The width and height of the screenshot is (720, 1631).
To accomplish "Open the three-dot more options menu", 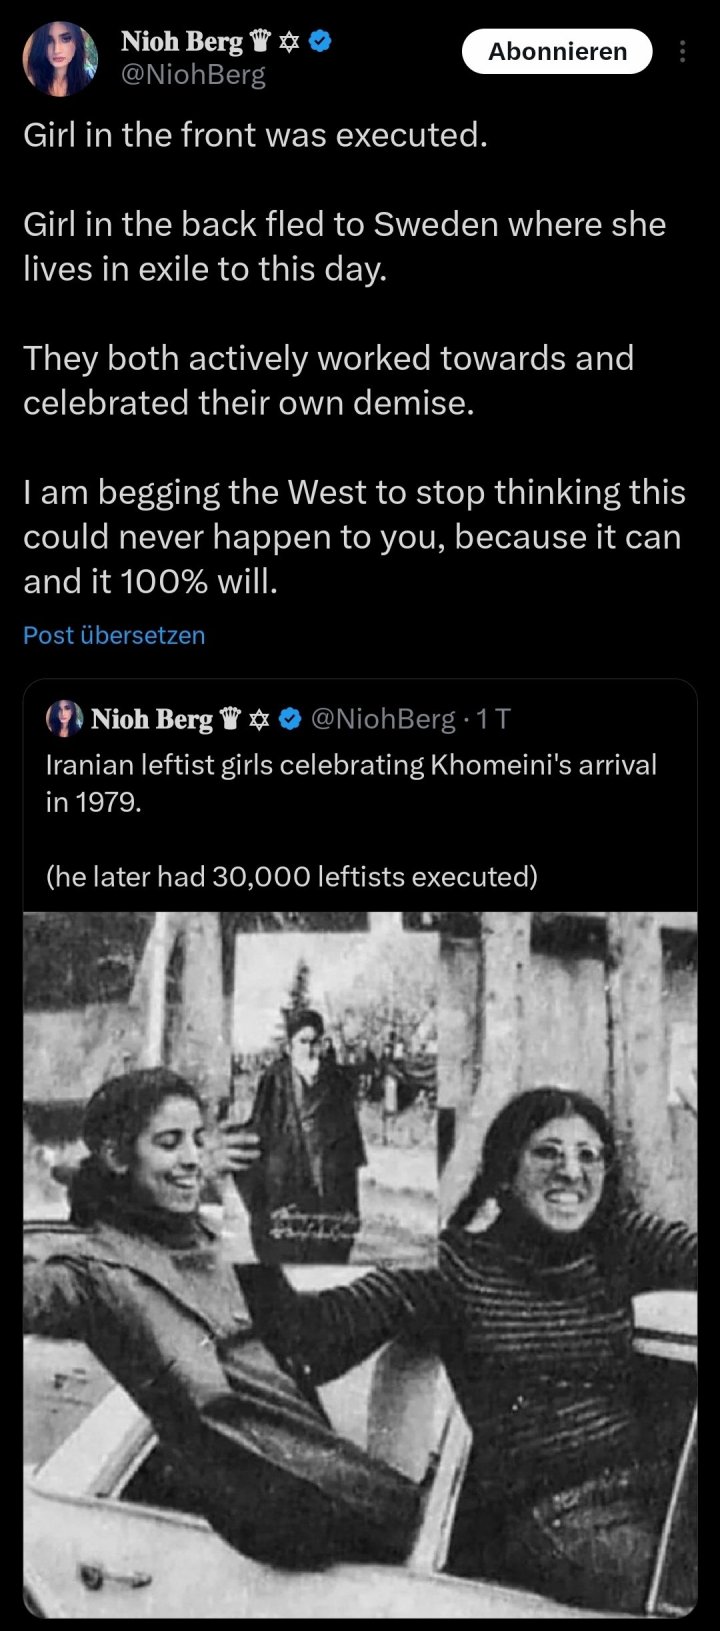I will click(682, 52).
